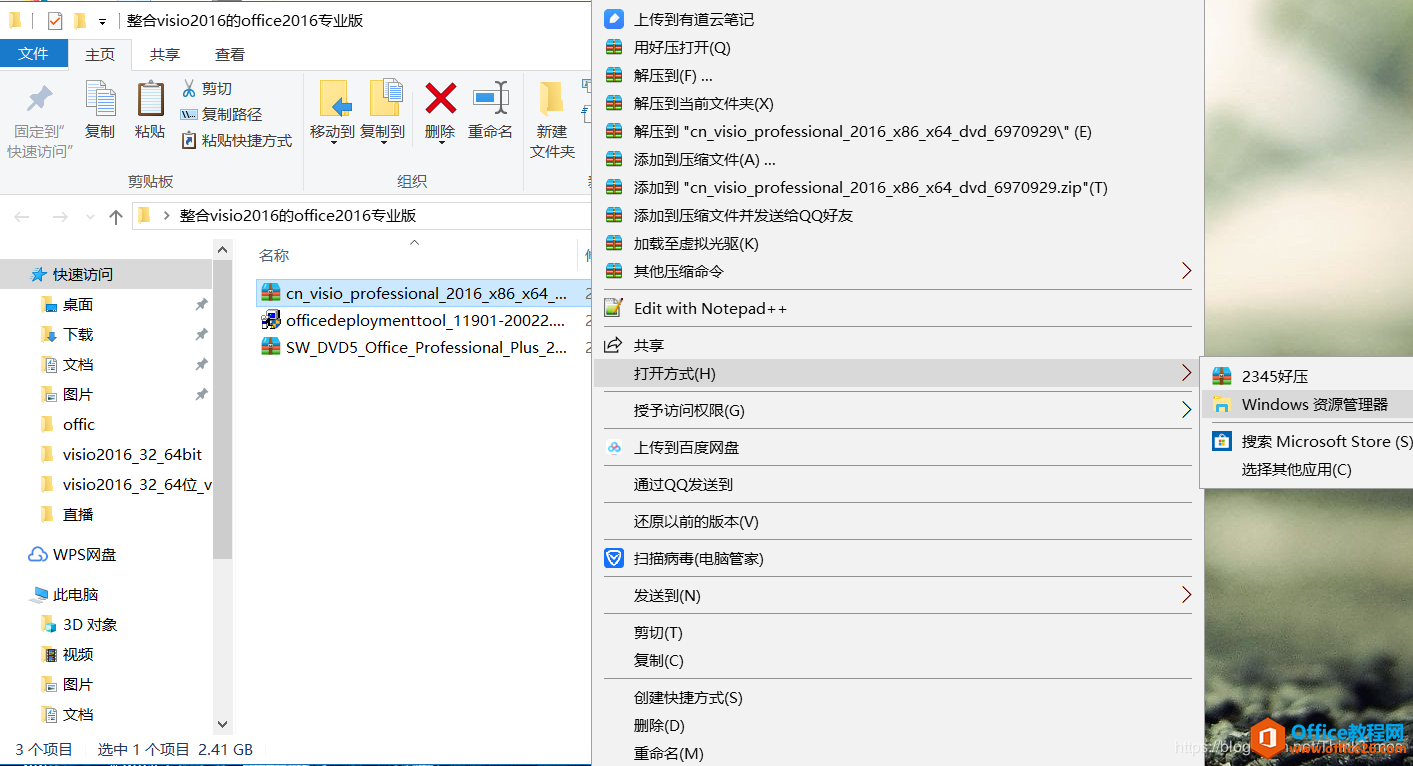This screenshot has height=766, width=1413.
Task: Click the 剪切 (Cut) scissors icon
Action: tap(189, 90)
